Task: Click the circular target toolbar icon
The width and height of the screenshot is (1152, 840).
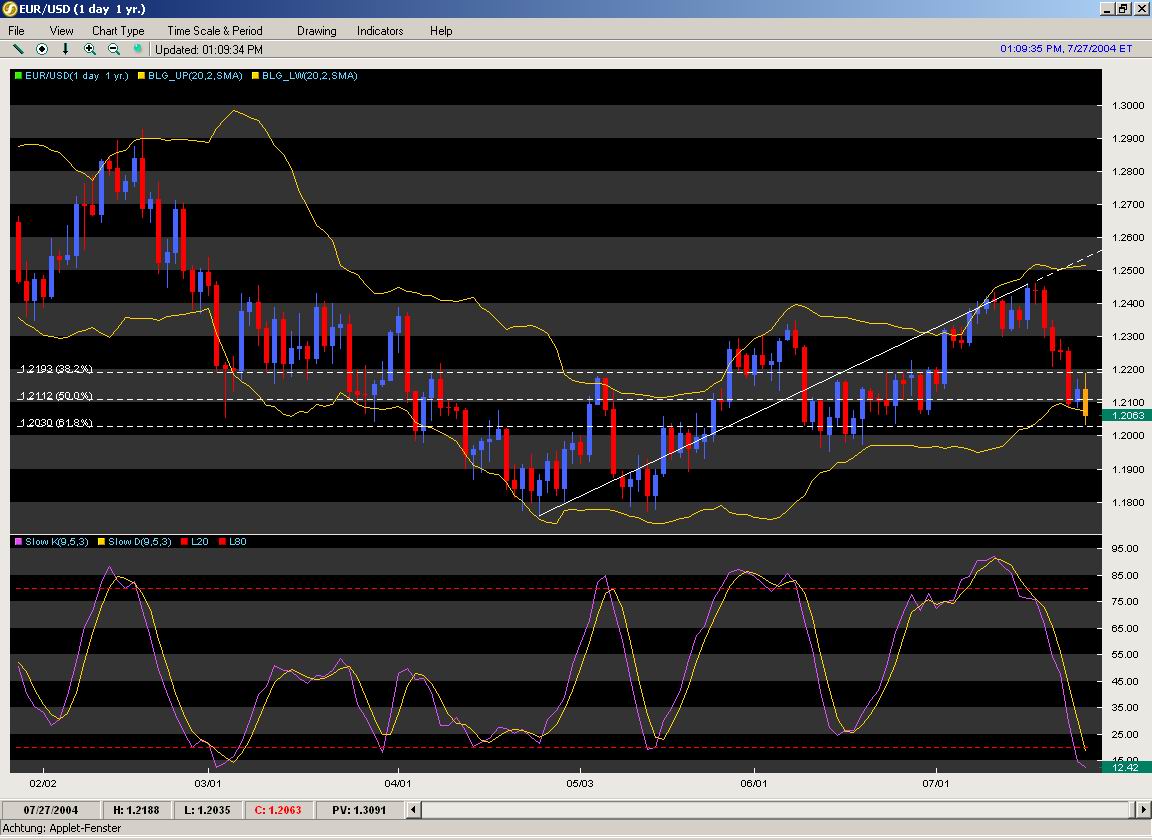Action: 42,49
